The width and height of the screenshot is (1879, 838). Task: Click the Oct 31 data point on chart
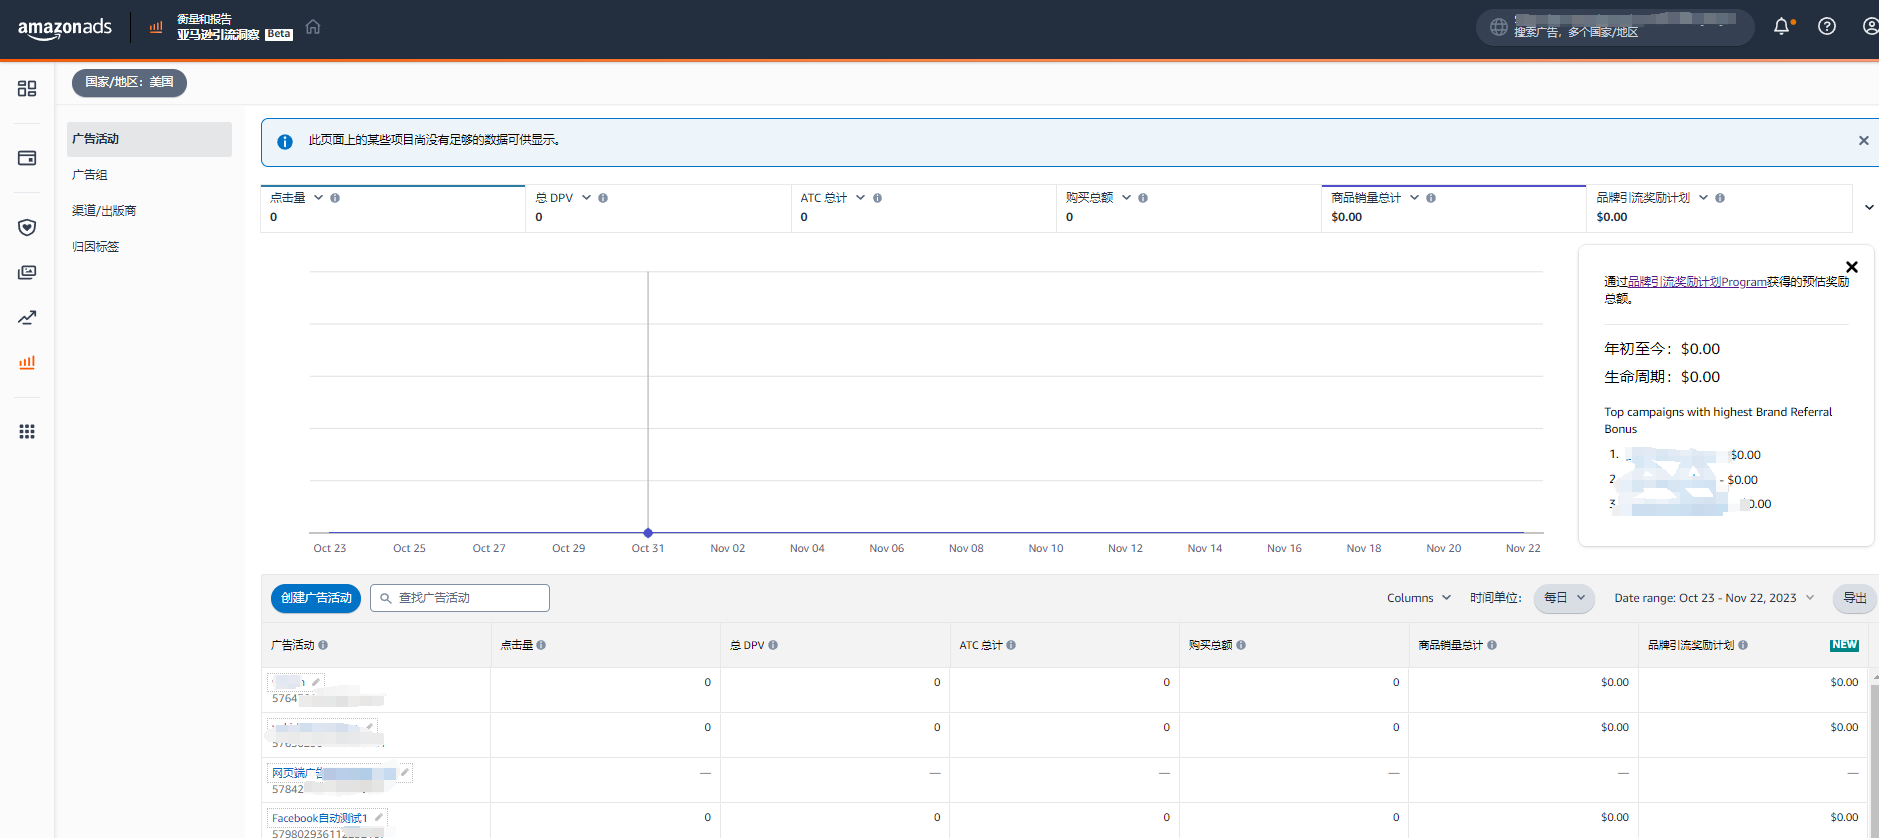(x=648, y=533)
